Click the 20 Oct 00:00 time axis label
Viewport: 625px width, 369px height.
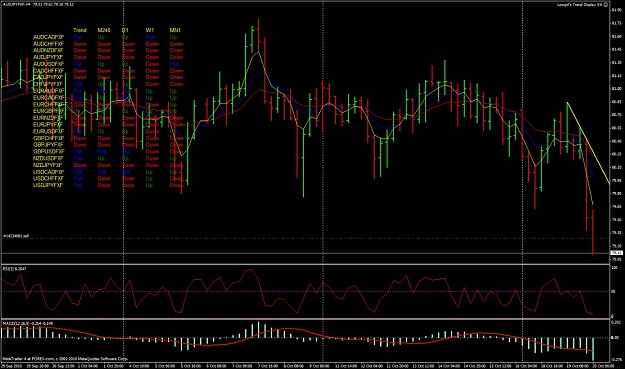click(x=603, y=366)
